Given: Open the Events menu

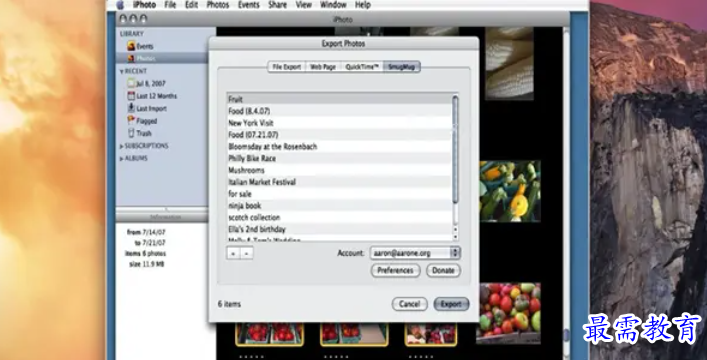Looking at the screenshot, I should point(248,5).
